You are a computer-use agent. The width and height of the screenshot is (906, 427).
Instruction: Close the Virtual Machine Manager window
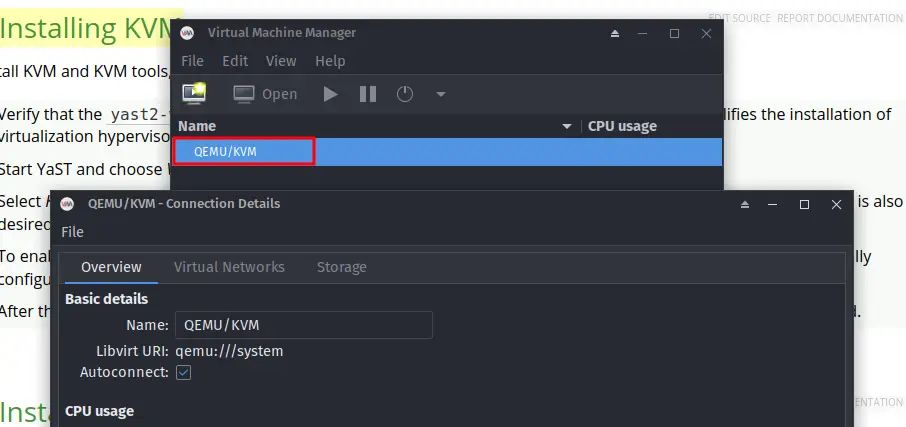pos(706,34)
